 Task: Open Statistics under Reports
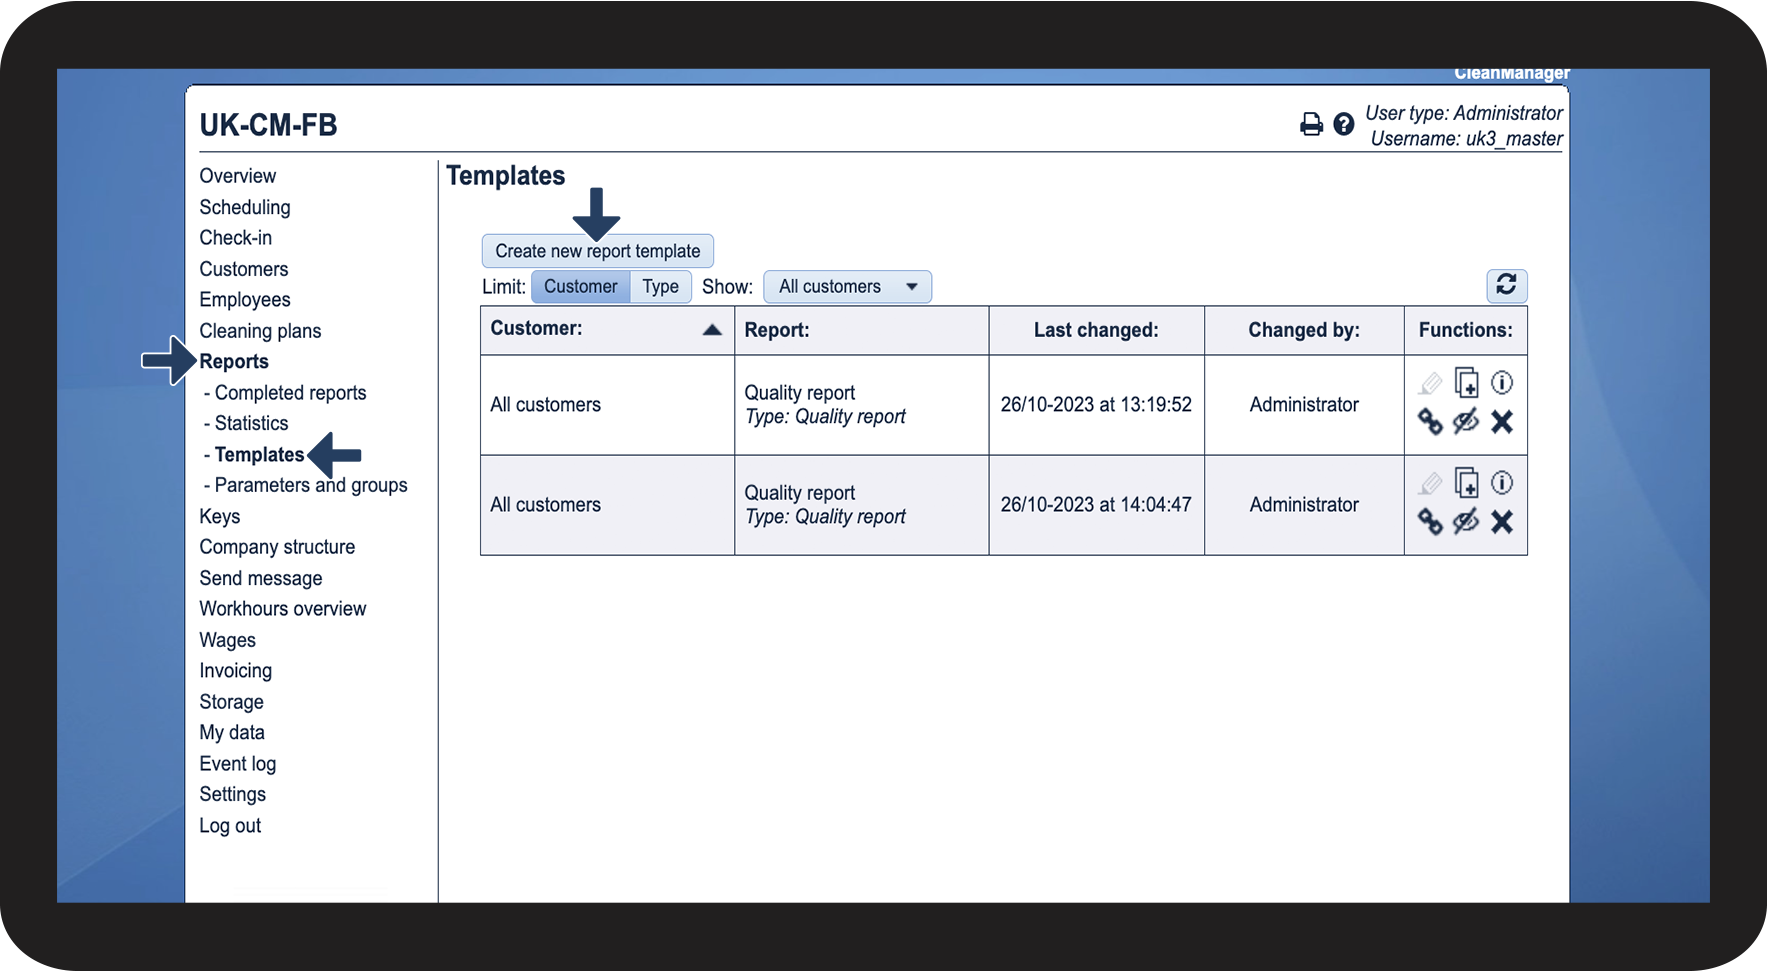pos(251,423)
